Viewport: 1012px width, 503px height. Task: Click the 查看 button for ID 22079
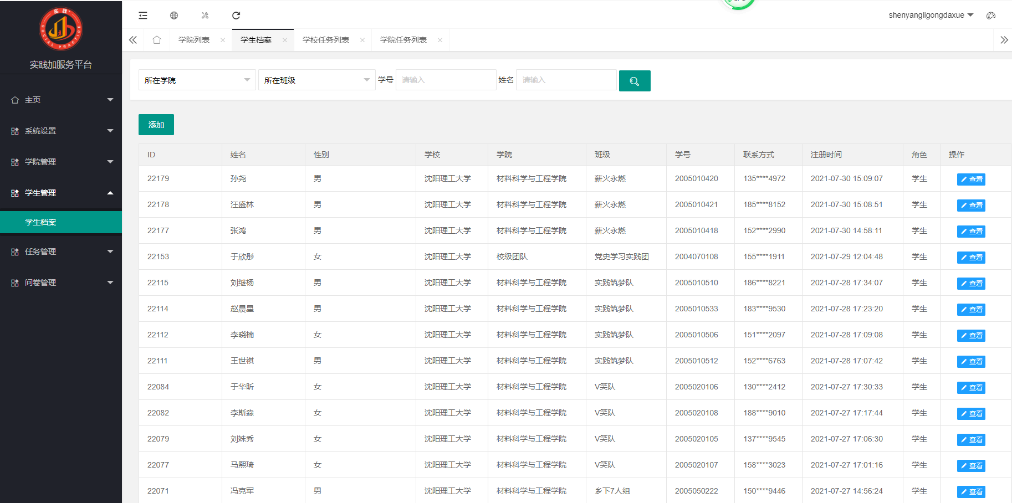pos(971,439)
